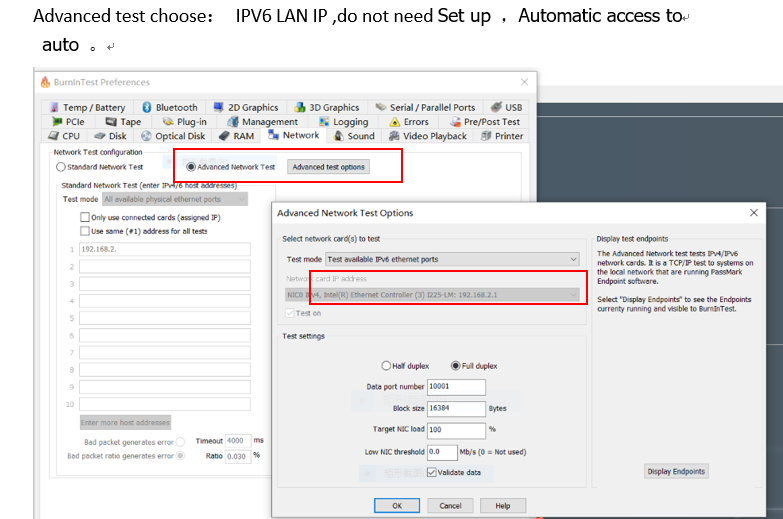The image size is (783, 519).
Task: Click the Bluetooth tab icon
Action: [x=147, y=107]
